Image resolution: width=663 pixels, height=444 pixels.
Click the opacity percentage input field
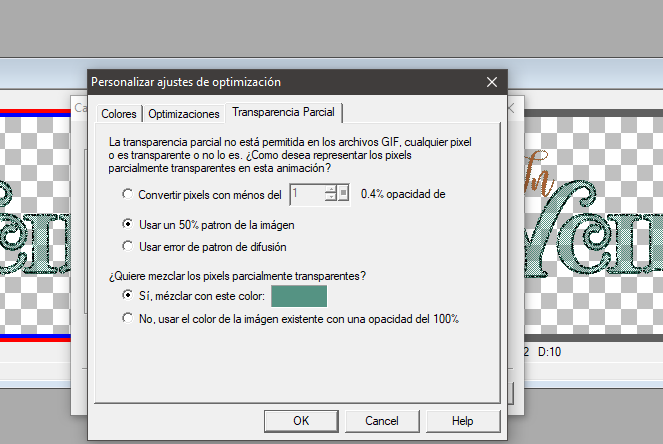[305, 194]
